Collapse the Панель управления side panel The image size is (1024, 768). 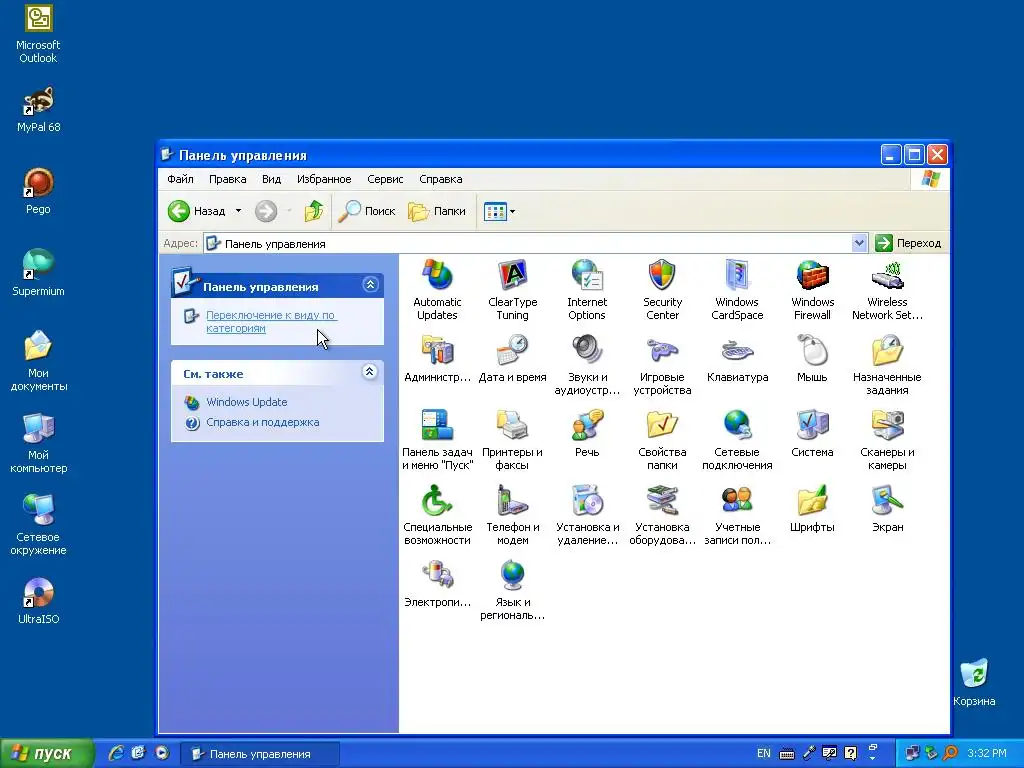click(x=370, y=285)
